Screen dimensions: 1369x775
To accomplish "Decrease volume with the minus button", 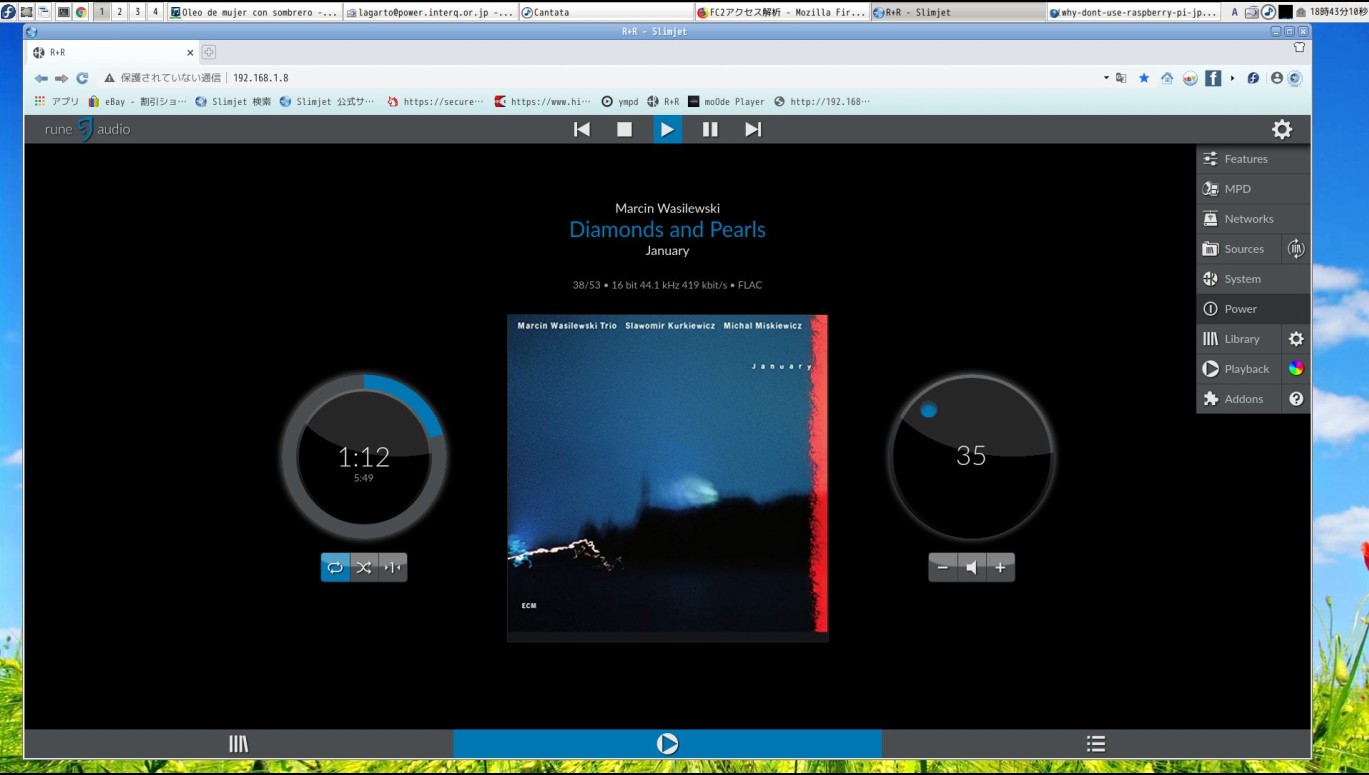I will pyautogui.click(x=942, y=567).
